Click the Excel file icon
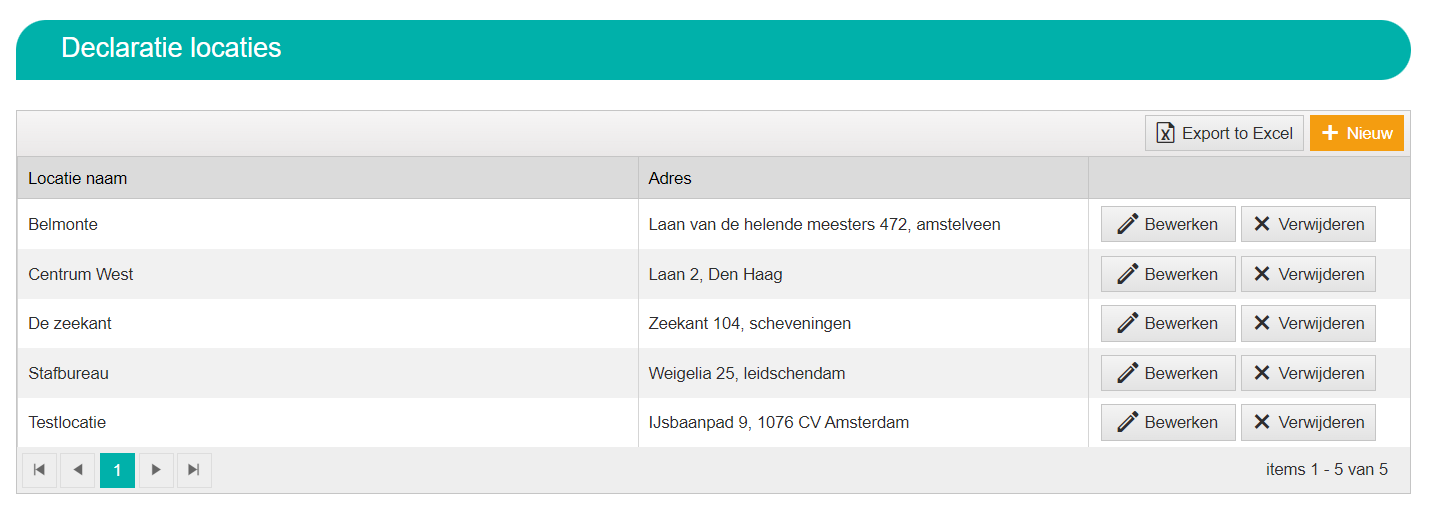This screenshot has width=1429, height=509. (x=1165, y=133)
